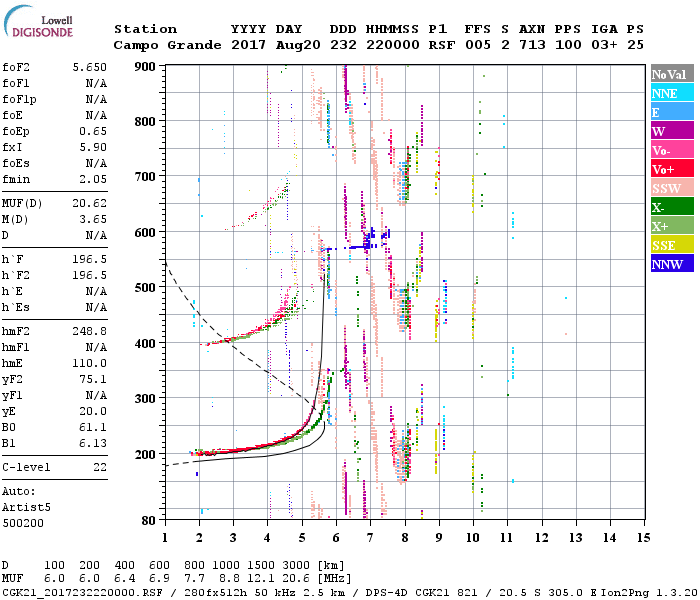Click the dark blue NNW legend swatch
Screen dimensions: 700x600
click(671, 265)
